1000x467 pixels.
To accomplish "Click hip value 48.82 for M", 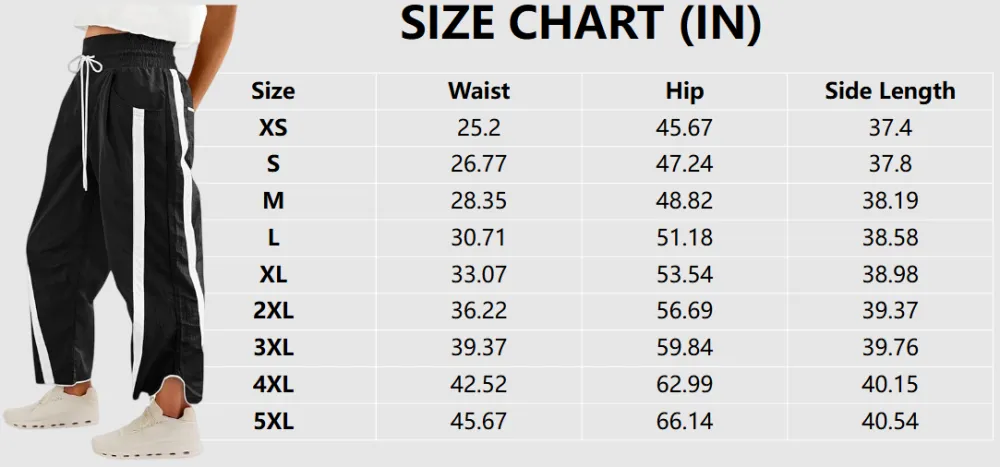I will point(685,201).
